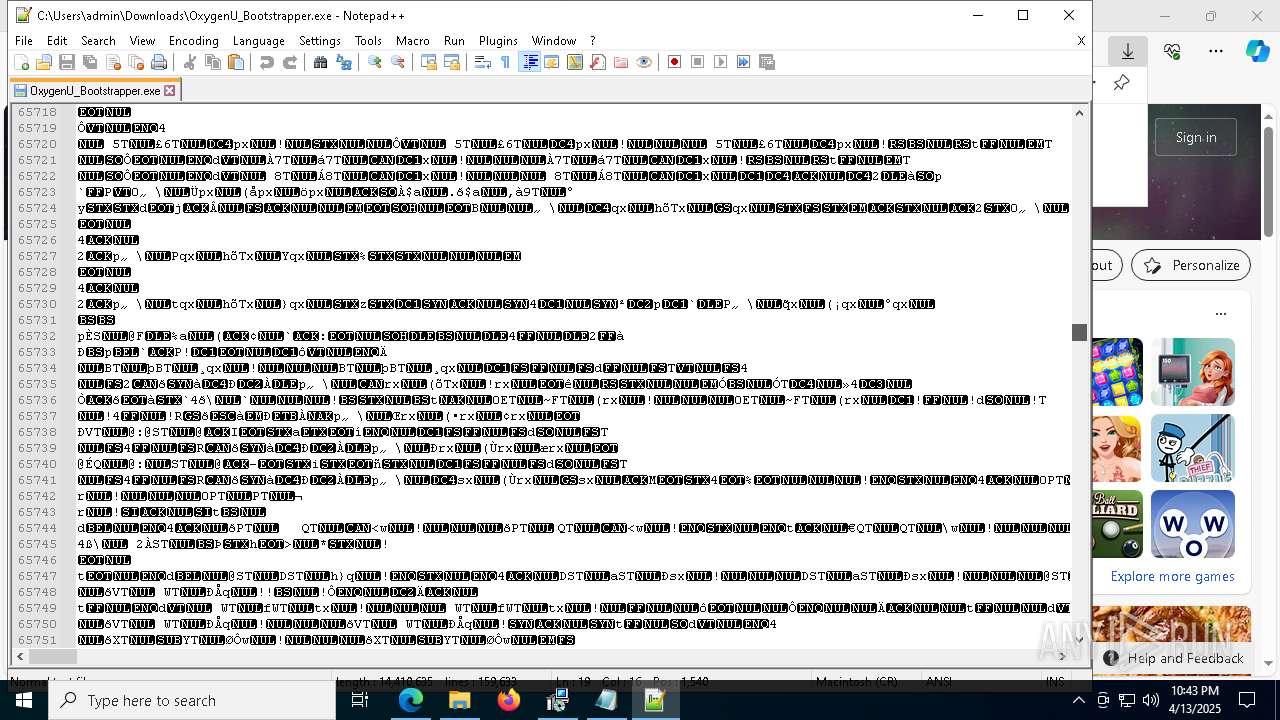Screen dimensions: 1280x720
Task: Play back the recorded macro icon
Action: pos(721,62)
